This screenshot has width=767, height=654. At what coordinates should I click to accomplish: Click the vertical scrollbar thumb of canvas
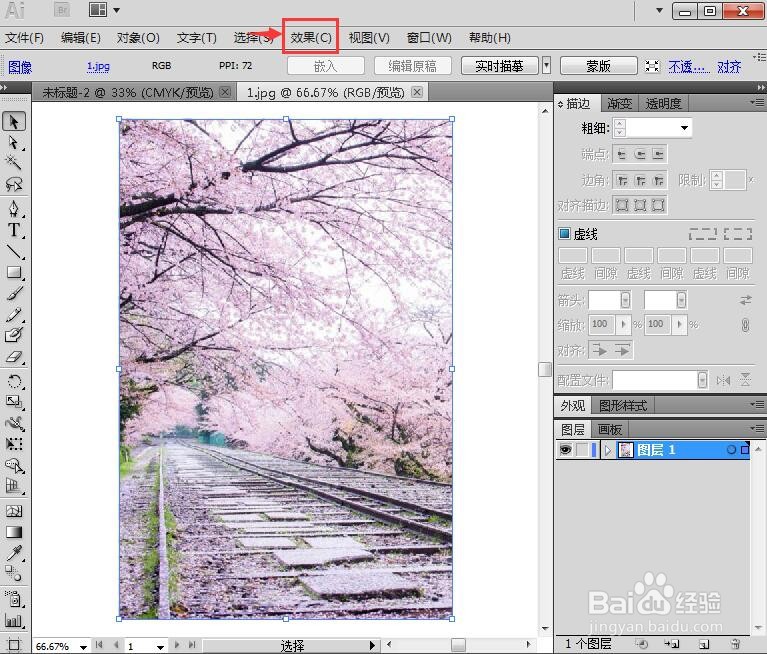(x=545, y=369)
